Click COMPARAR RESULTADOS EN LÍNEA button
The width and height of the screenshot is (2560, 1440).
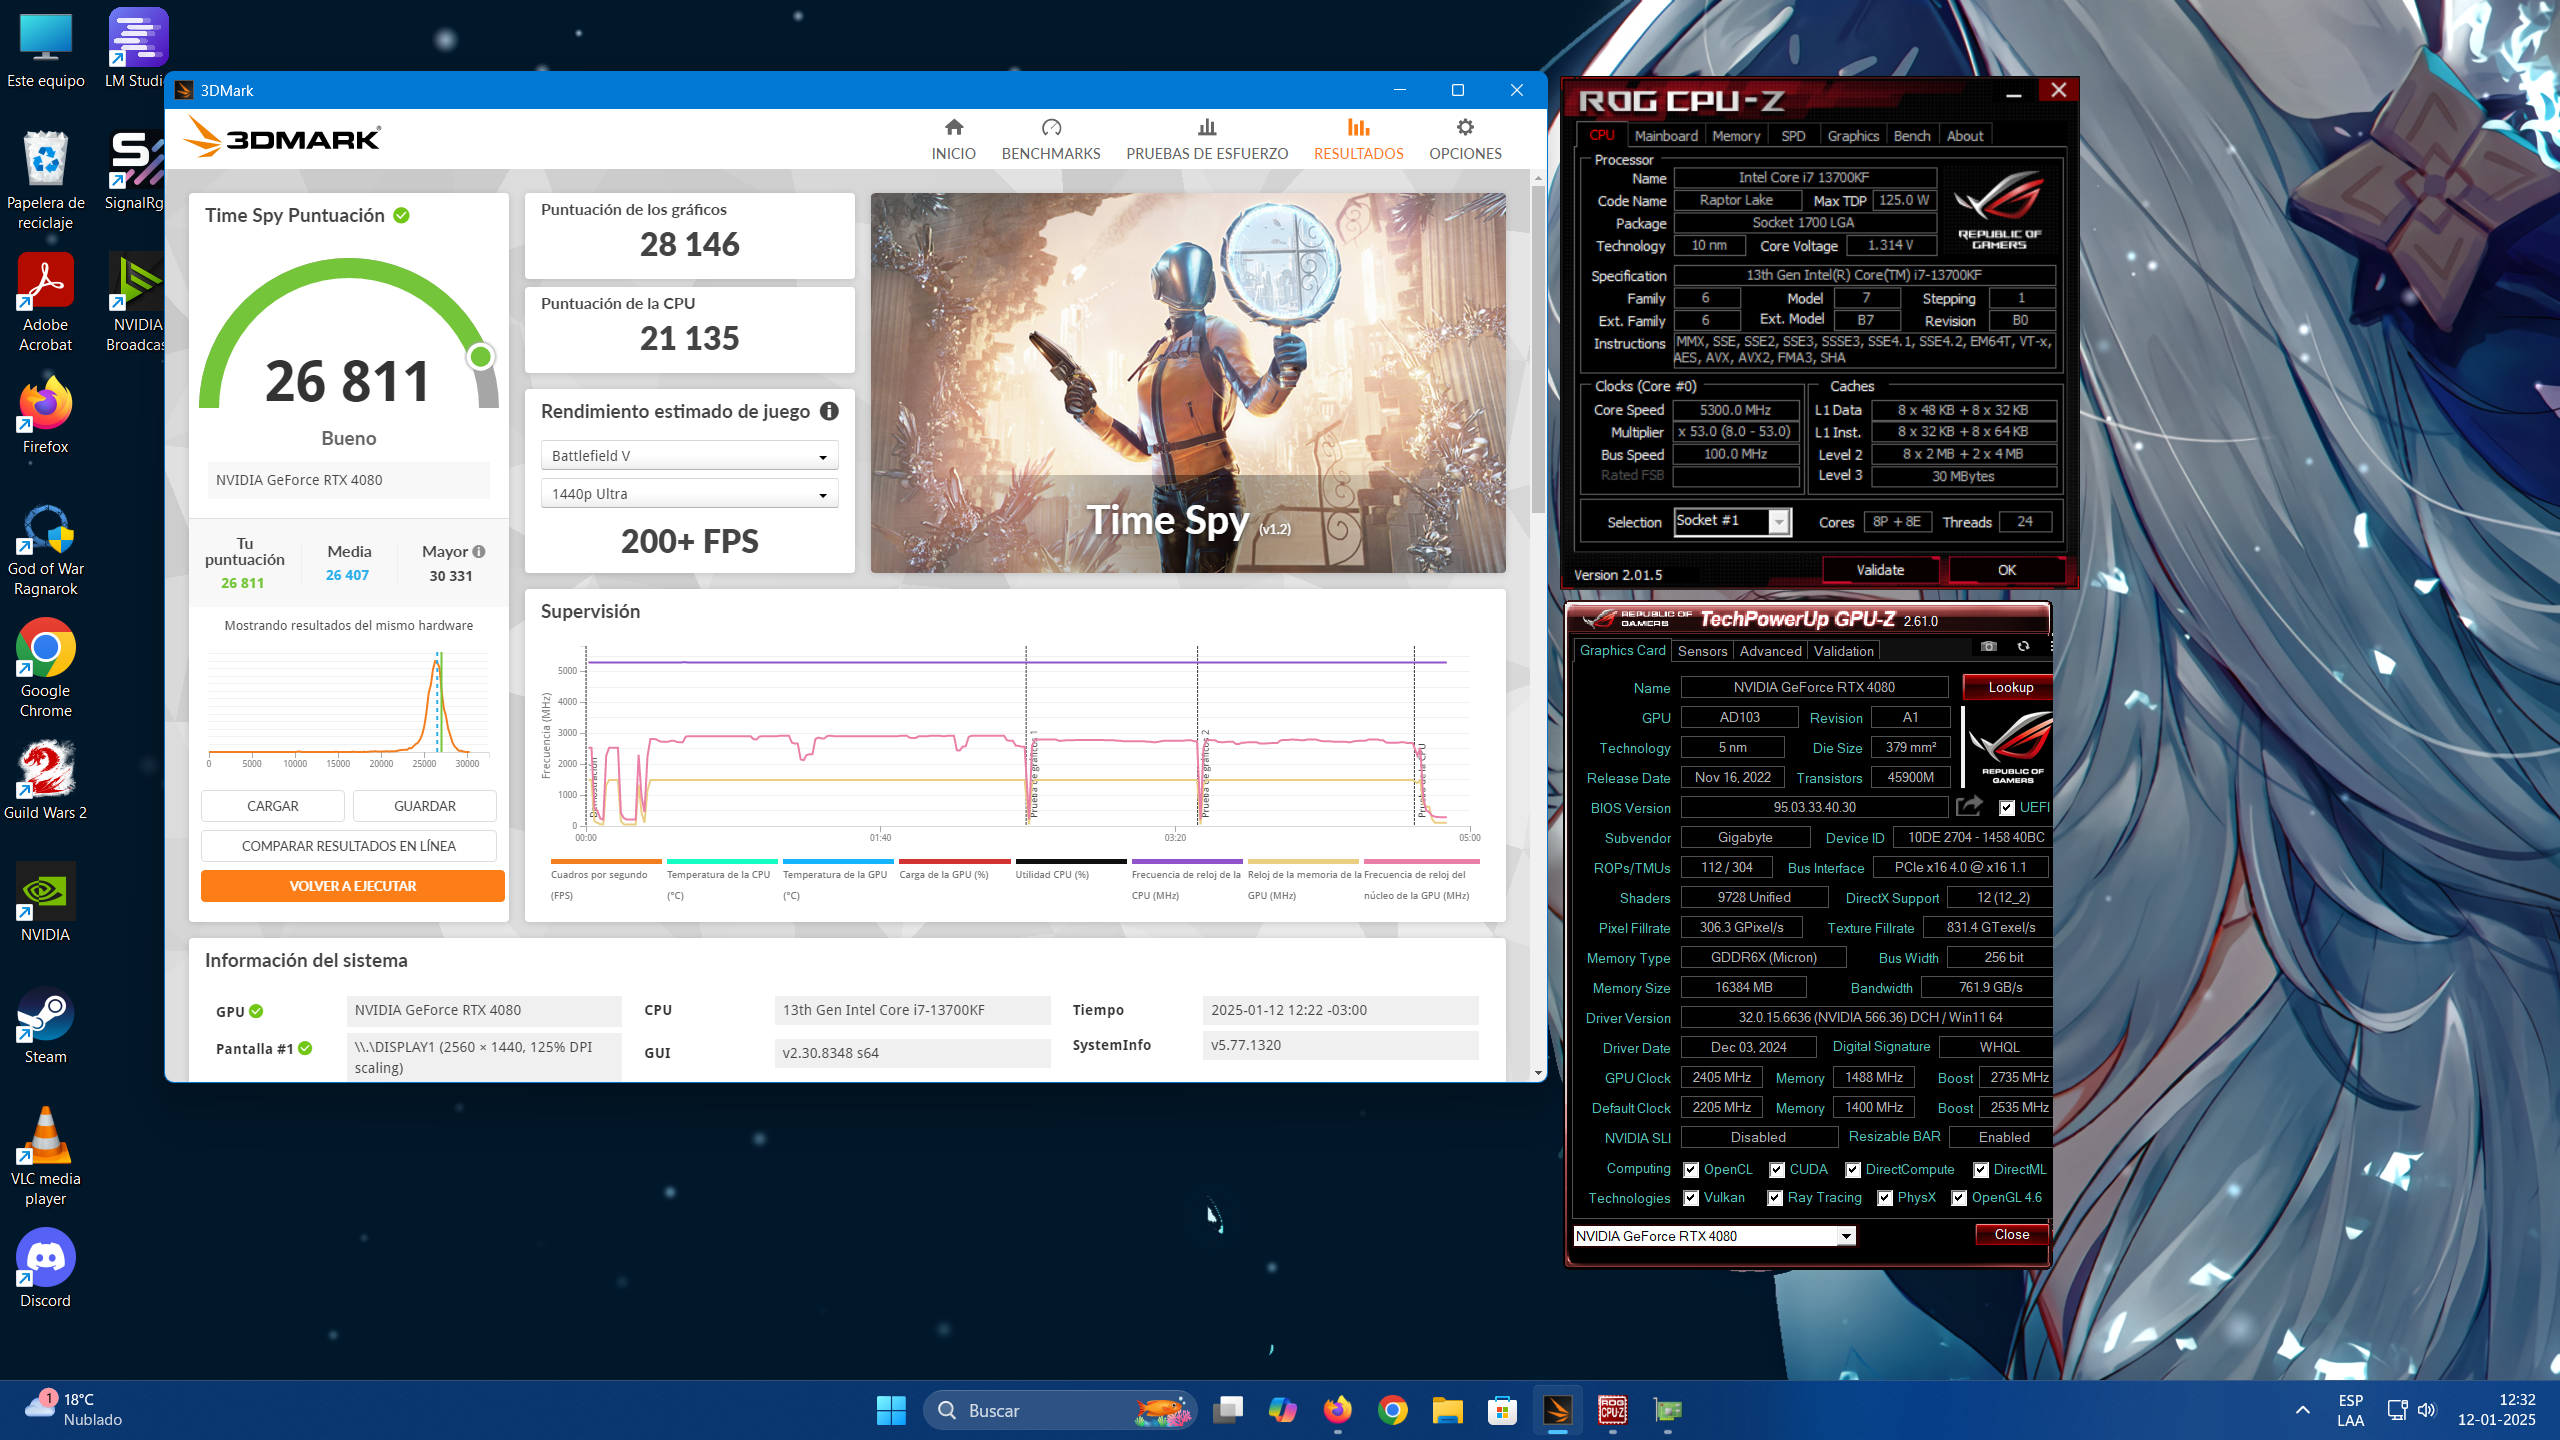[348, 846]
